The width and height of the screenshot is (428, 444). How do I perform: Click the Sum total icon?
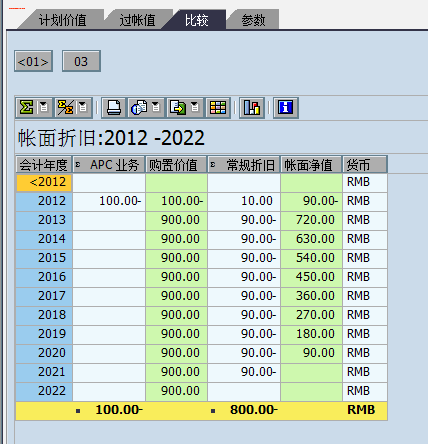[x=26, y=108]
